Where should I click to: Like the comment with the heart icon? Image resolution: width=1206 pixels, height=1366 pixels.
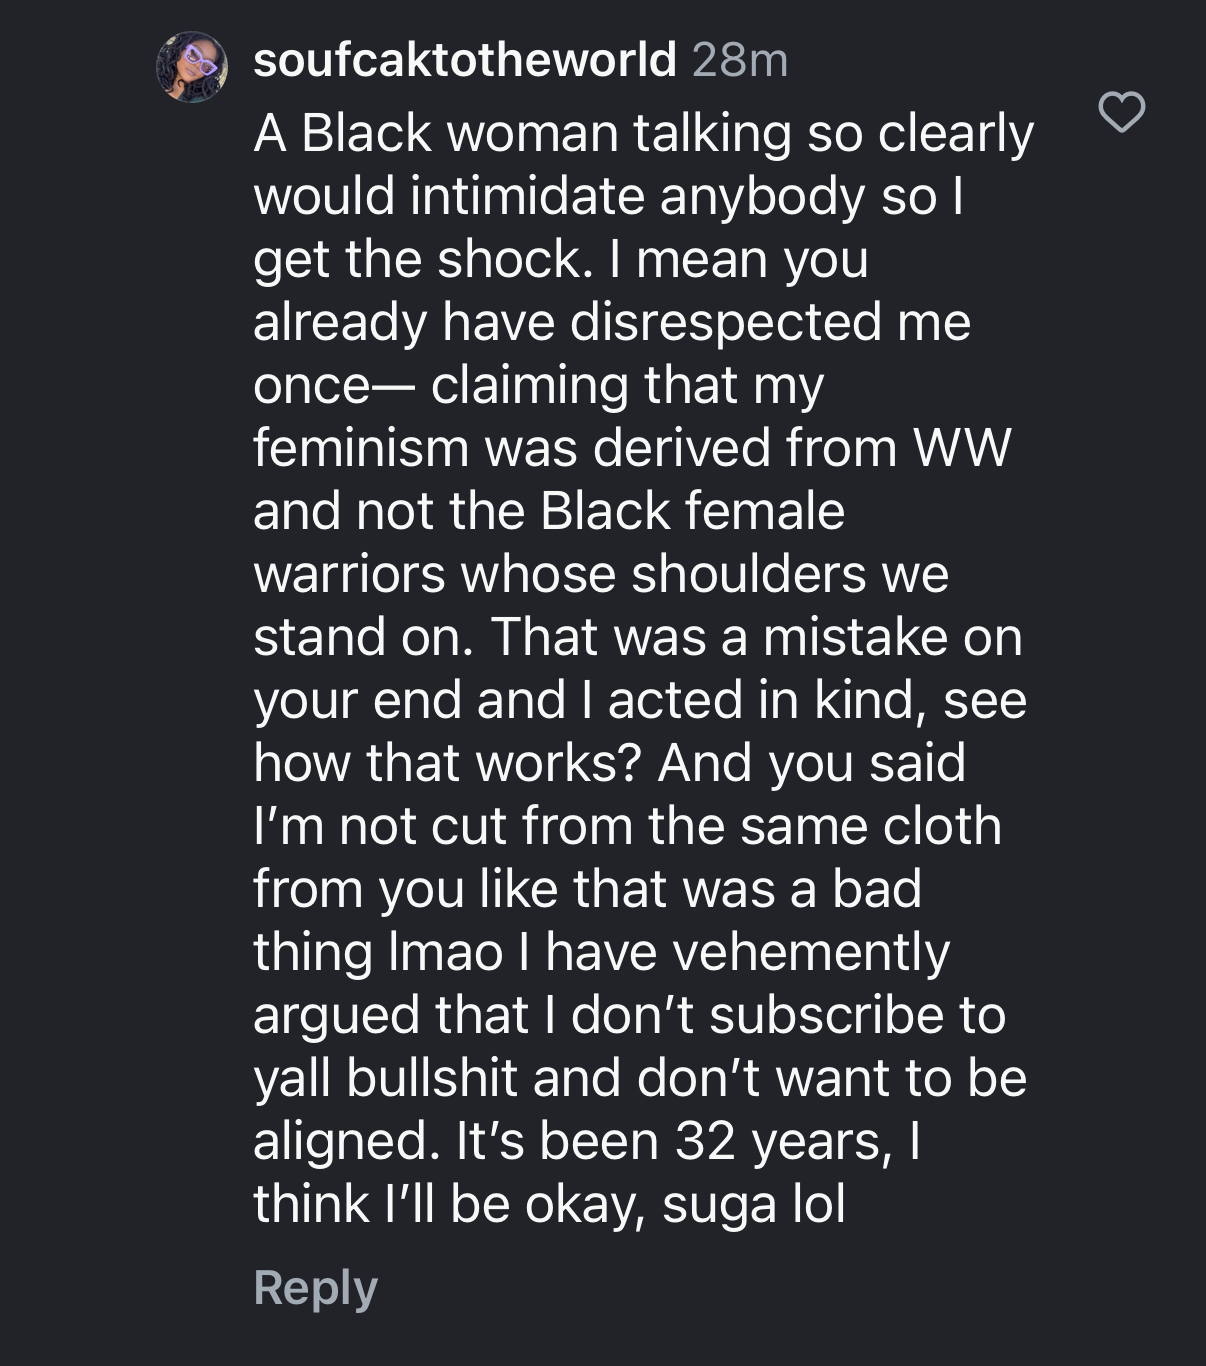[x=1121, y=111]
